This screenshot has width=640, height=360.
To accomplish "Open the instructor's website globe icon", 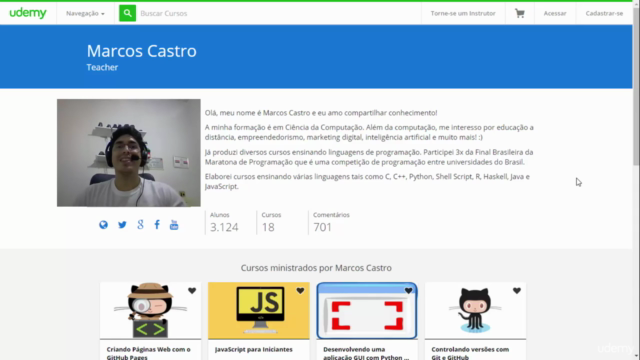I will (103, 225).
